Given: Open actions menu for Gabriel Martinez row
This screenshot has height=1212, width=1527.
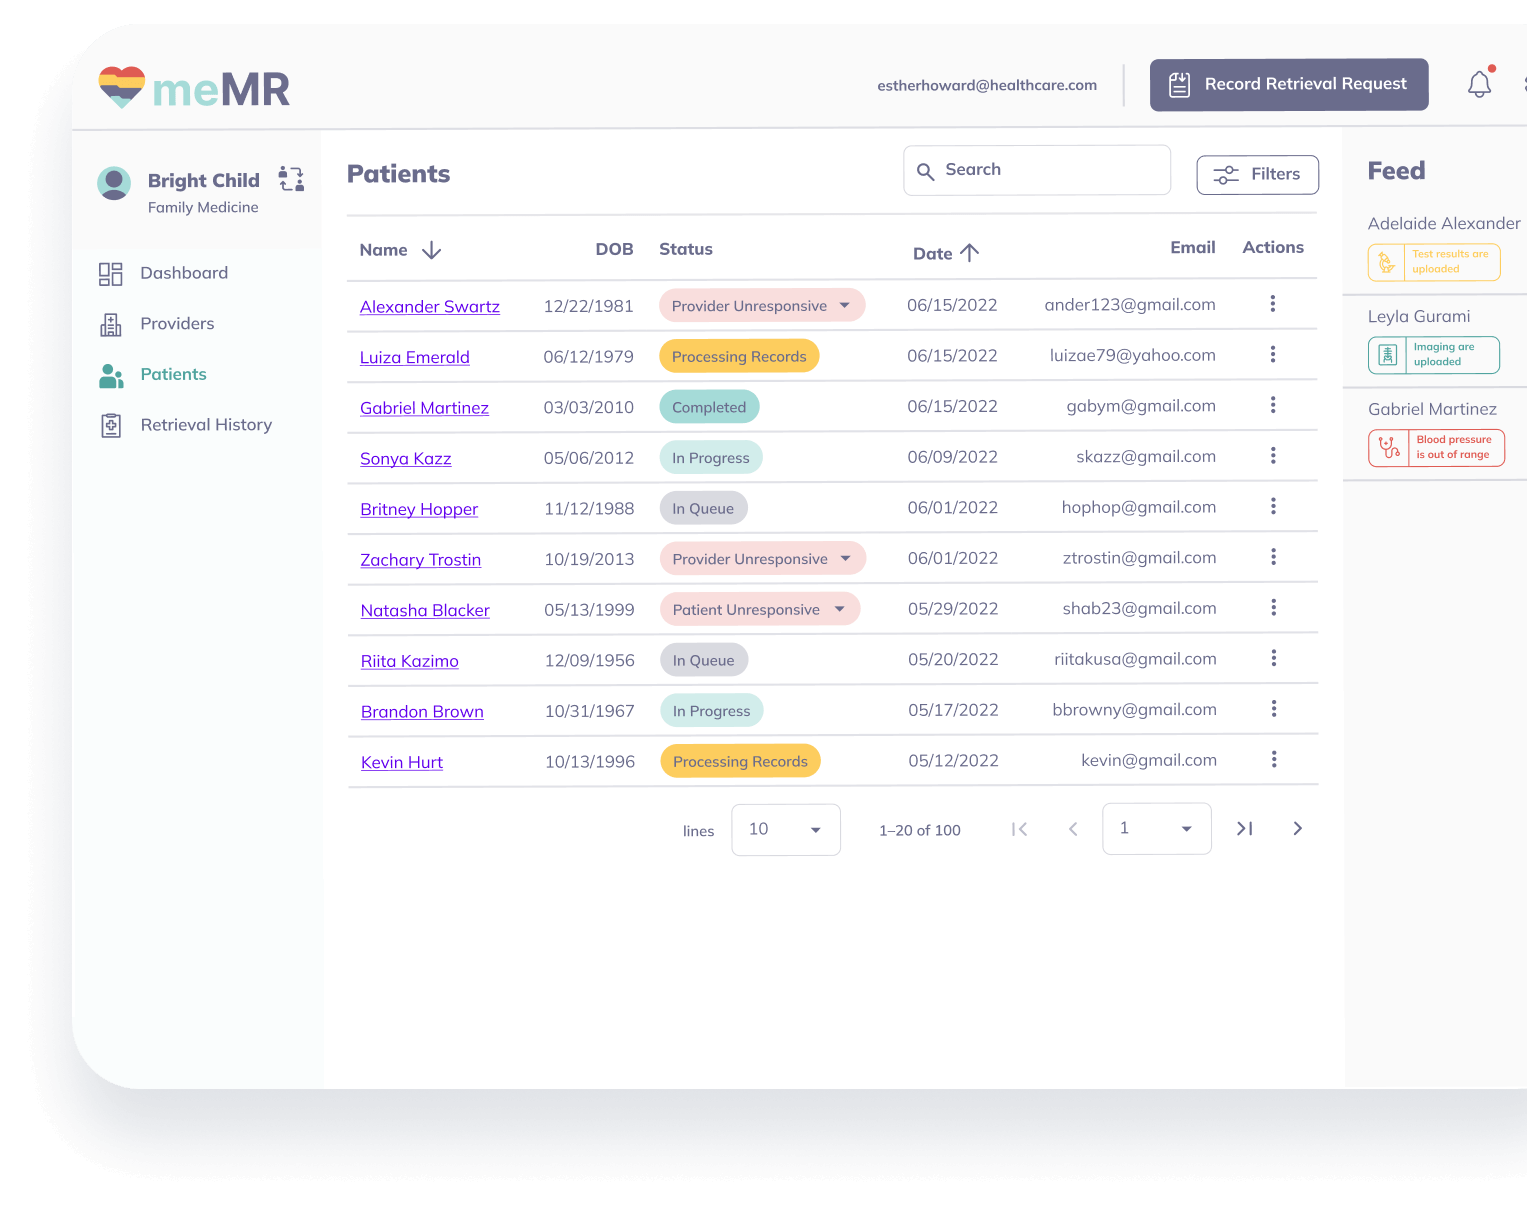Looking at the screenshot, I should pos(1273,405).
